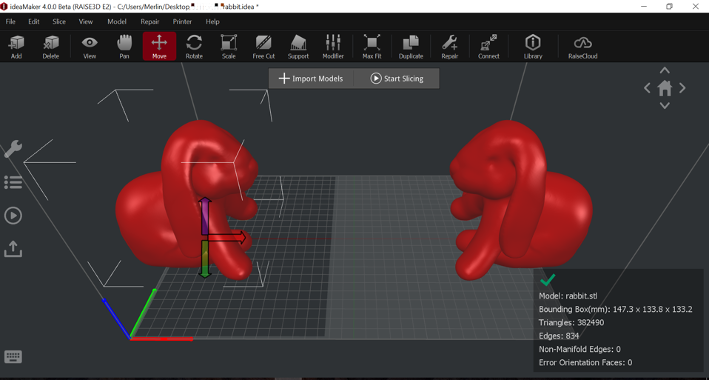The width and height of the screenshot is (710, 381).
Task: Click the Repair wrench toolbar icon
Action: pos(450,47)
